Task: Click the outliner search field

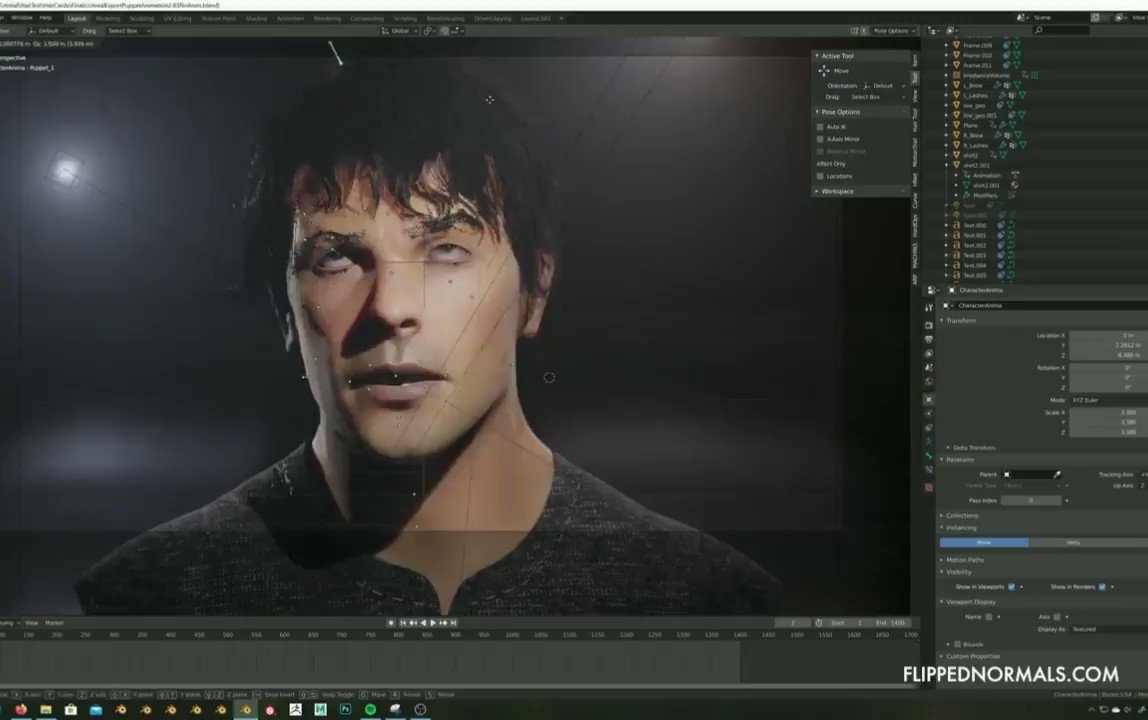Action: (1062, 31)
